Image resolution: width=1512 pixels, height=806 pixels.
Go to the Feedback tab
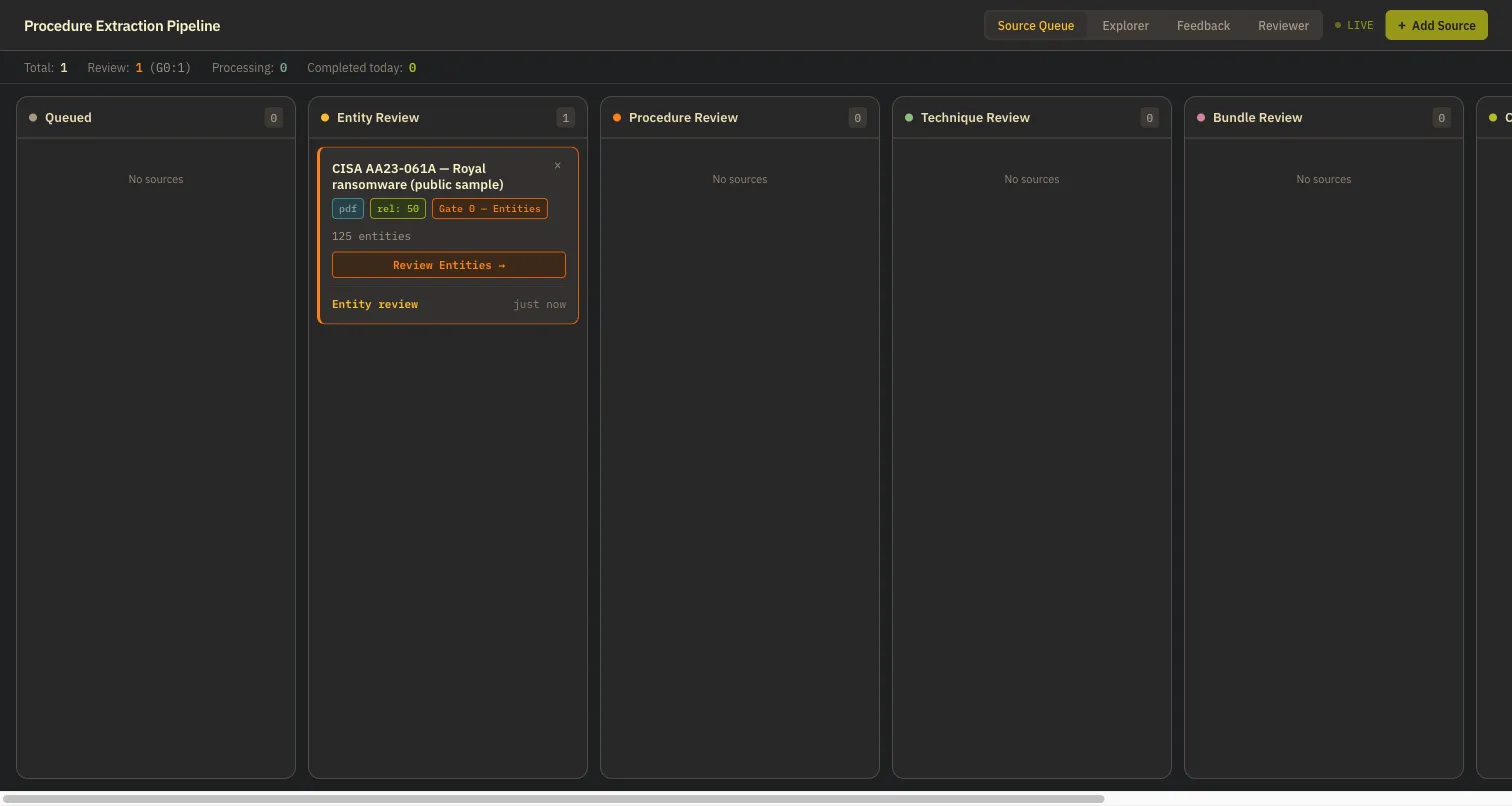tap(1203, 26)
